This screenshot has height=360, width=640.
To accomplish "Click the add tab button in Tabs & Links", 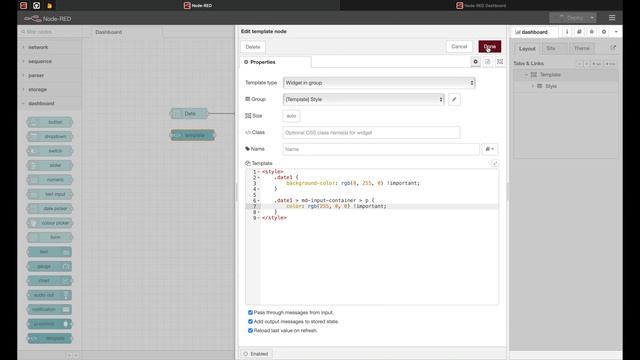I will pyautogui.click(x=596, y=64).
